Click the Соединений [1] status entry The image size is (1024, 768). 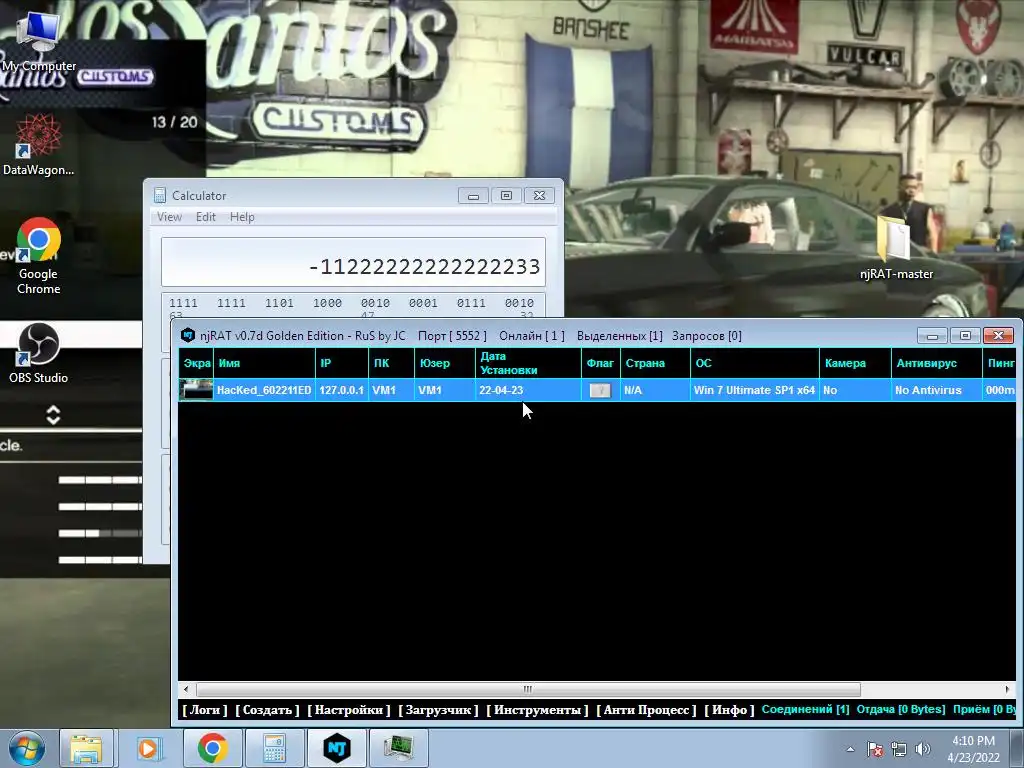tap(805, 709)
